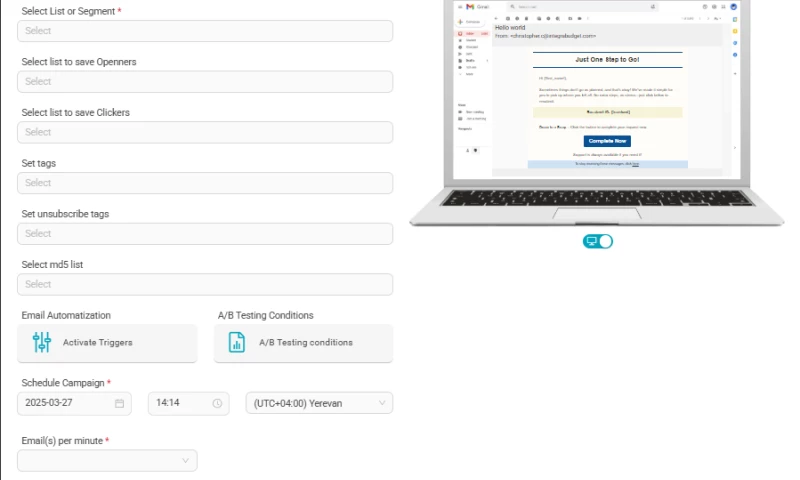The image size is (800, 480).
Task: Click the Schedule Campaign label
Action: coord(63,383)
